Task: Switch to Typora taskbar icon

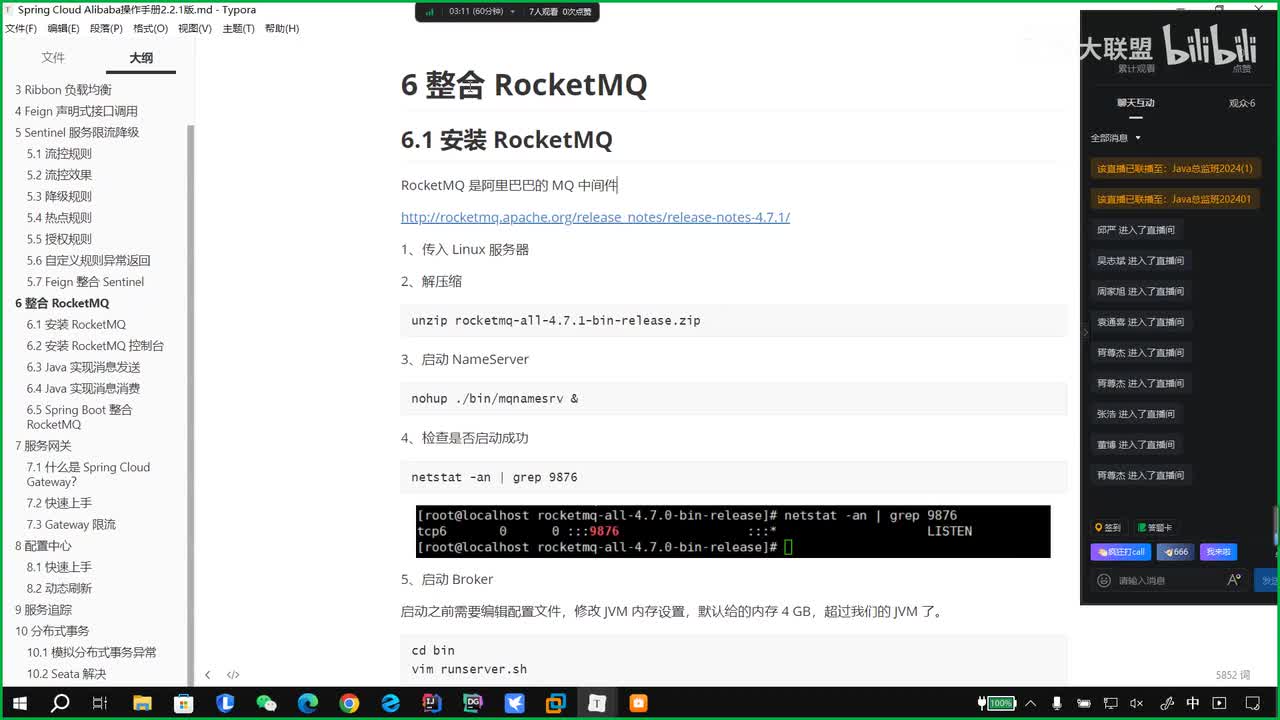Action: [597, 703]
